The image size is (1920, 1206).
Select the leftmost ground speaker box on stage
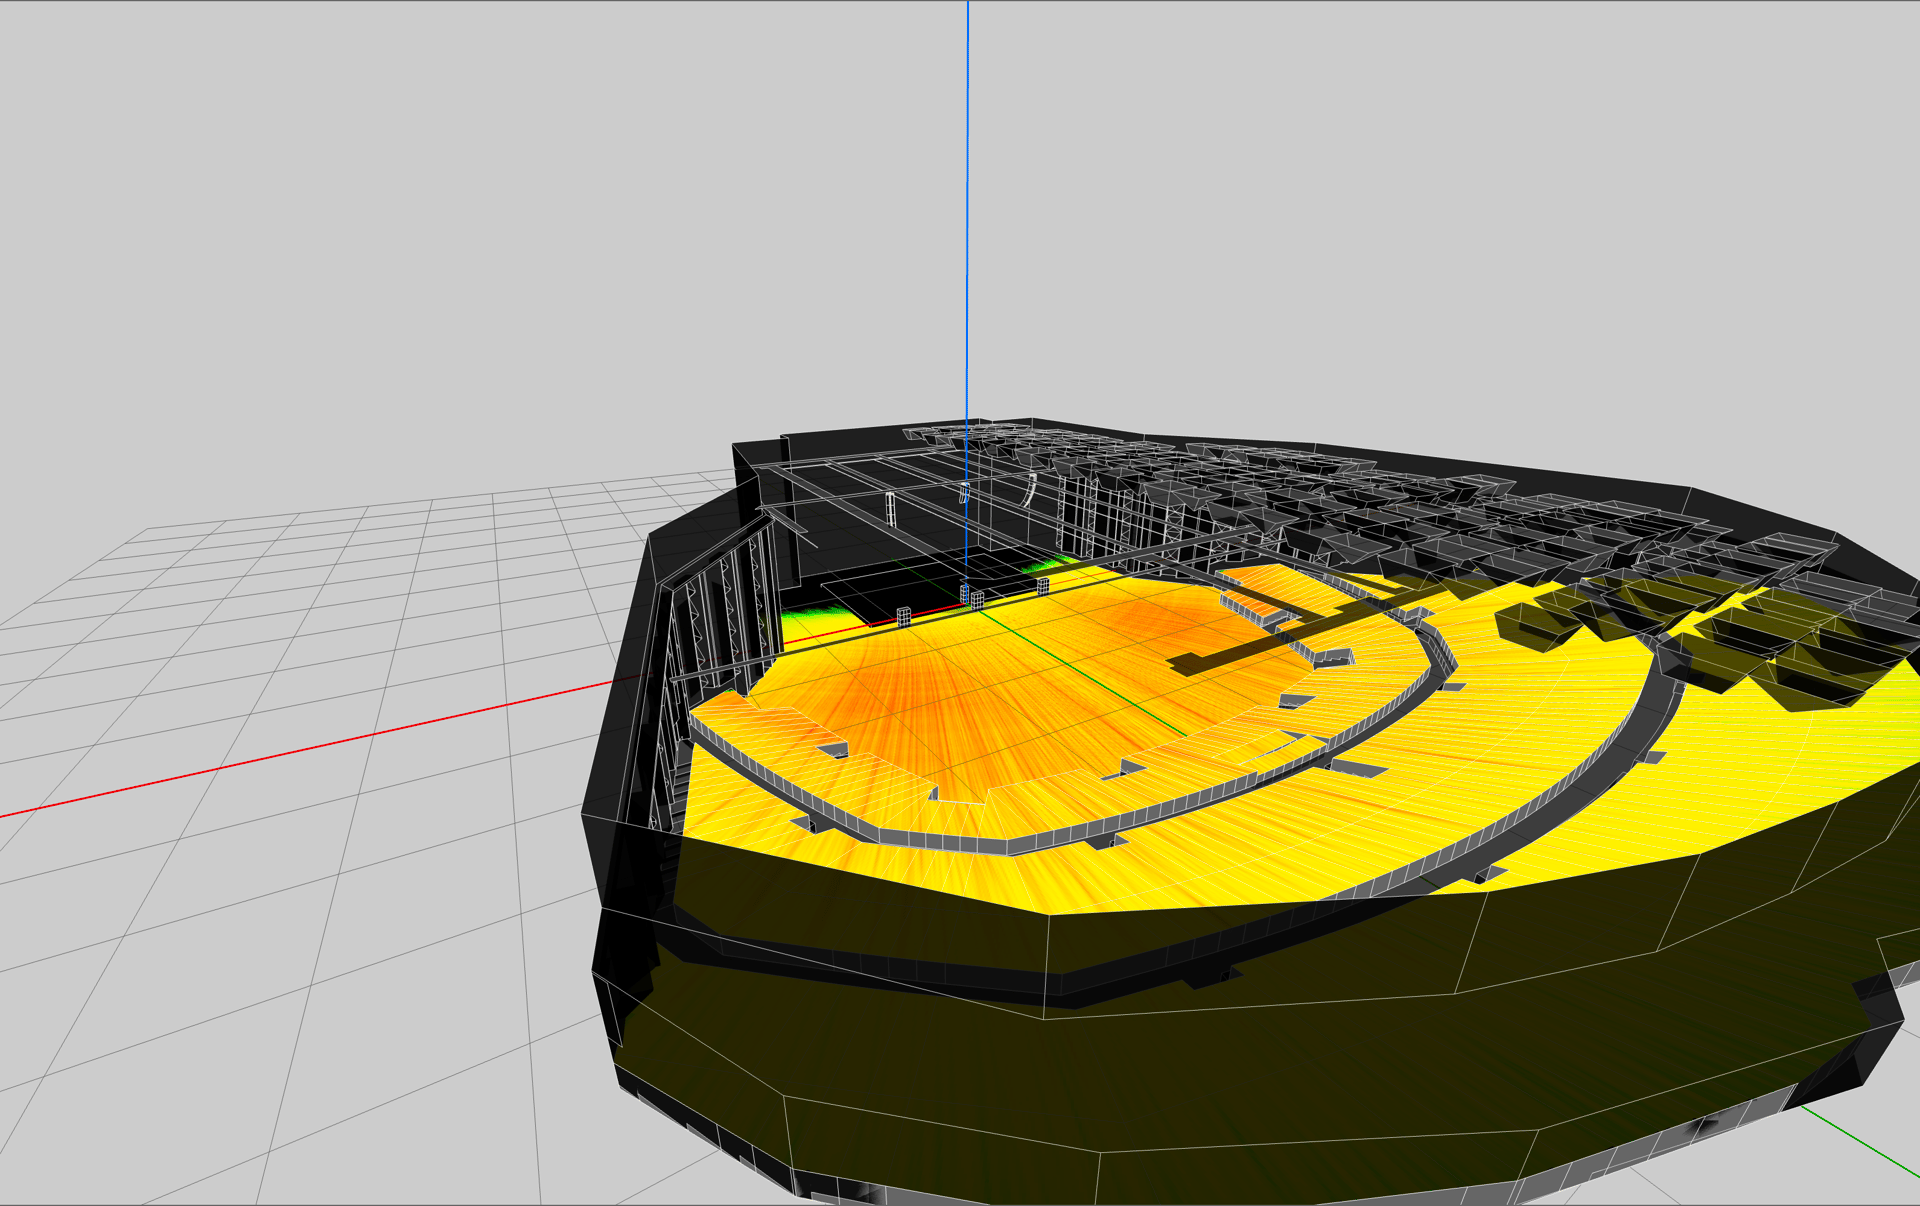point(904,617)
